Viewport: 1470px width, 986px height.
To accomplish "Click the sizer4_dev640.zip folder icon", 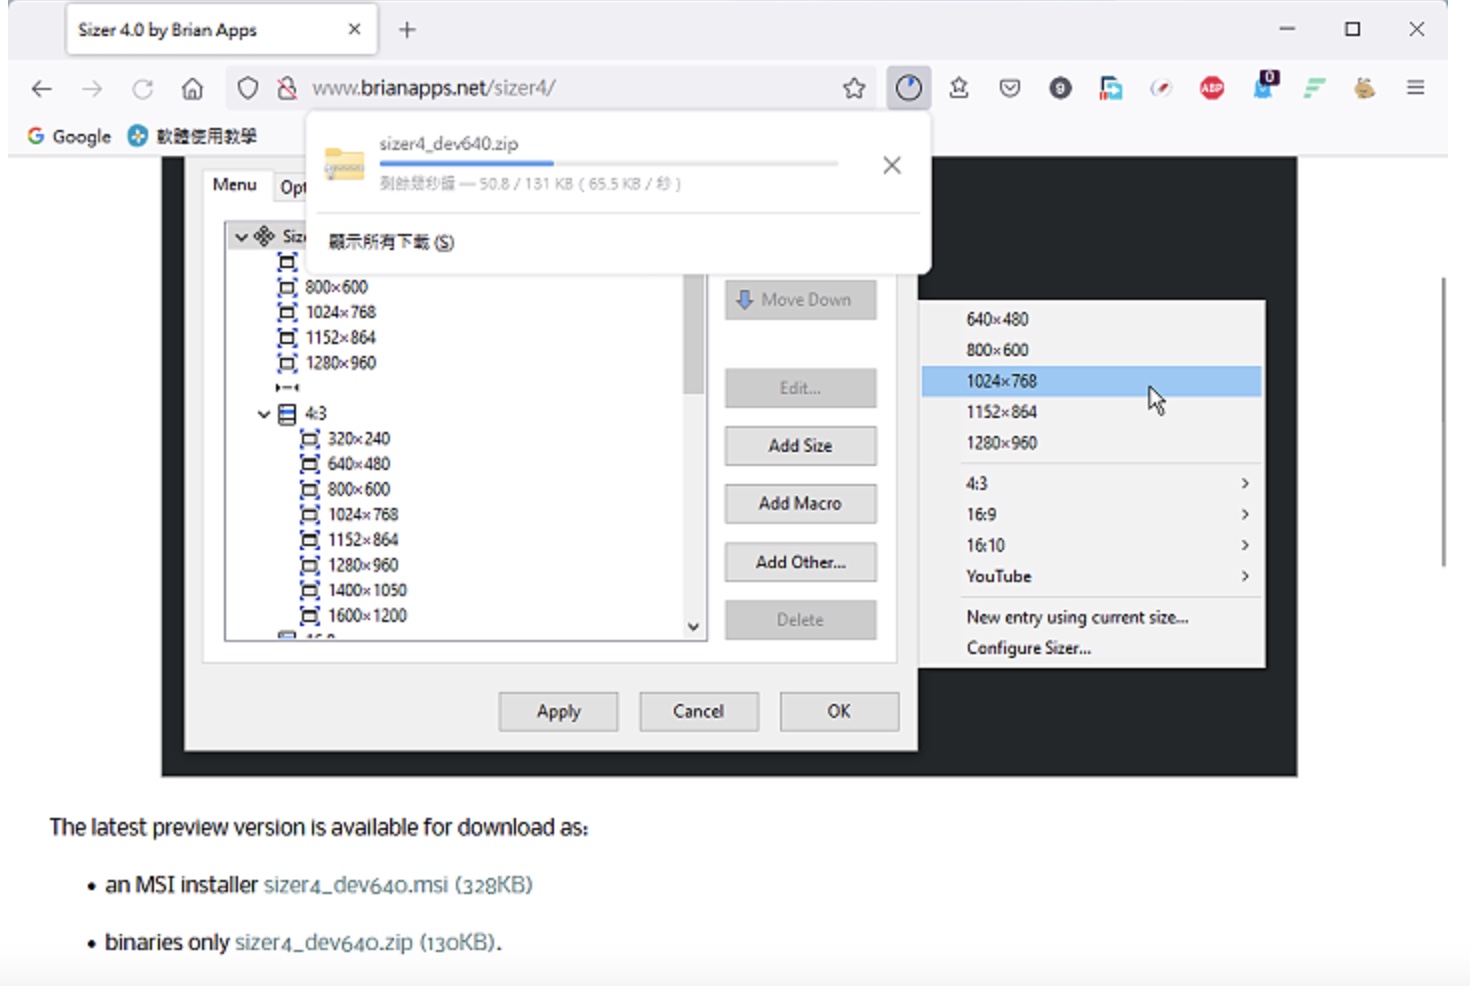I will pos(344,163).
